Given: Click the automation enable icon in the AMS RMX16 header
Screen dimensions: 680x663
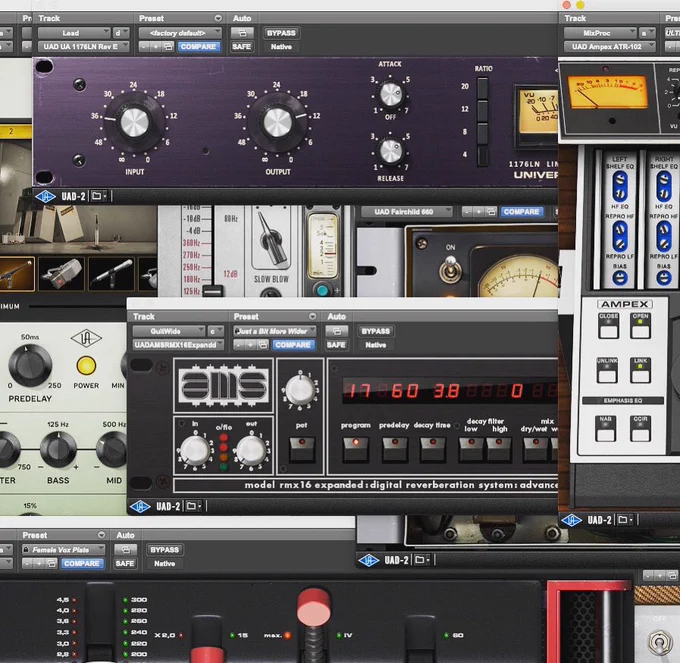Looking at the screenshot, I should tap(337, 331).
